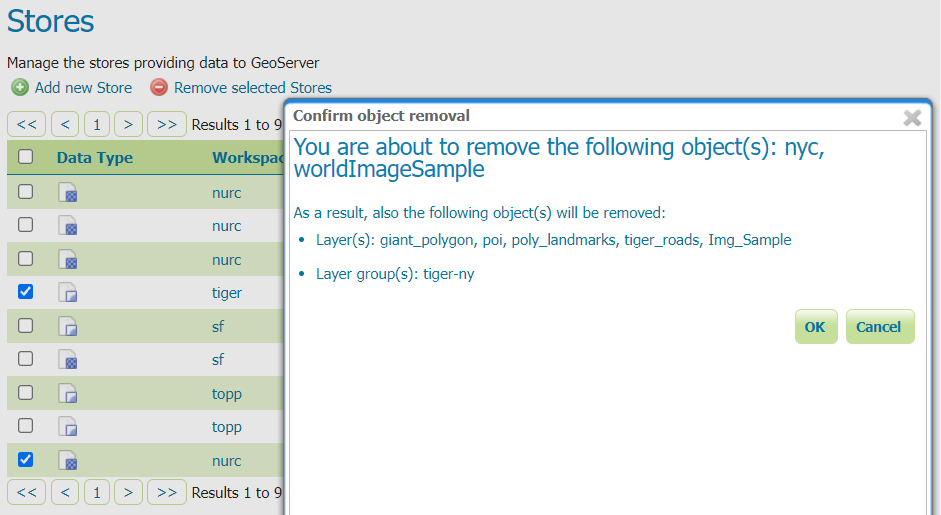Go to last page using bottom >> button
The image size is (941, 515).
167,493
